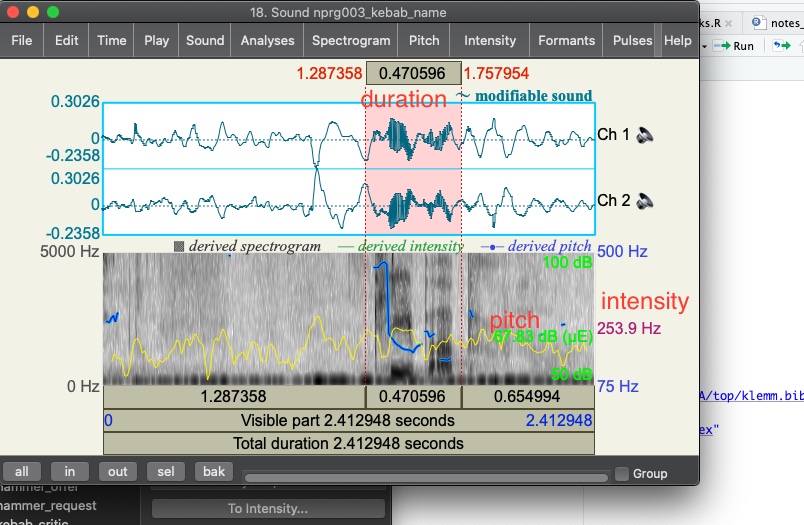The width and height of the screenshot is (804, 525).
Task: Click the 'To Intensity...' button
Action: [x=267, y=509]
